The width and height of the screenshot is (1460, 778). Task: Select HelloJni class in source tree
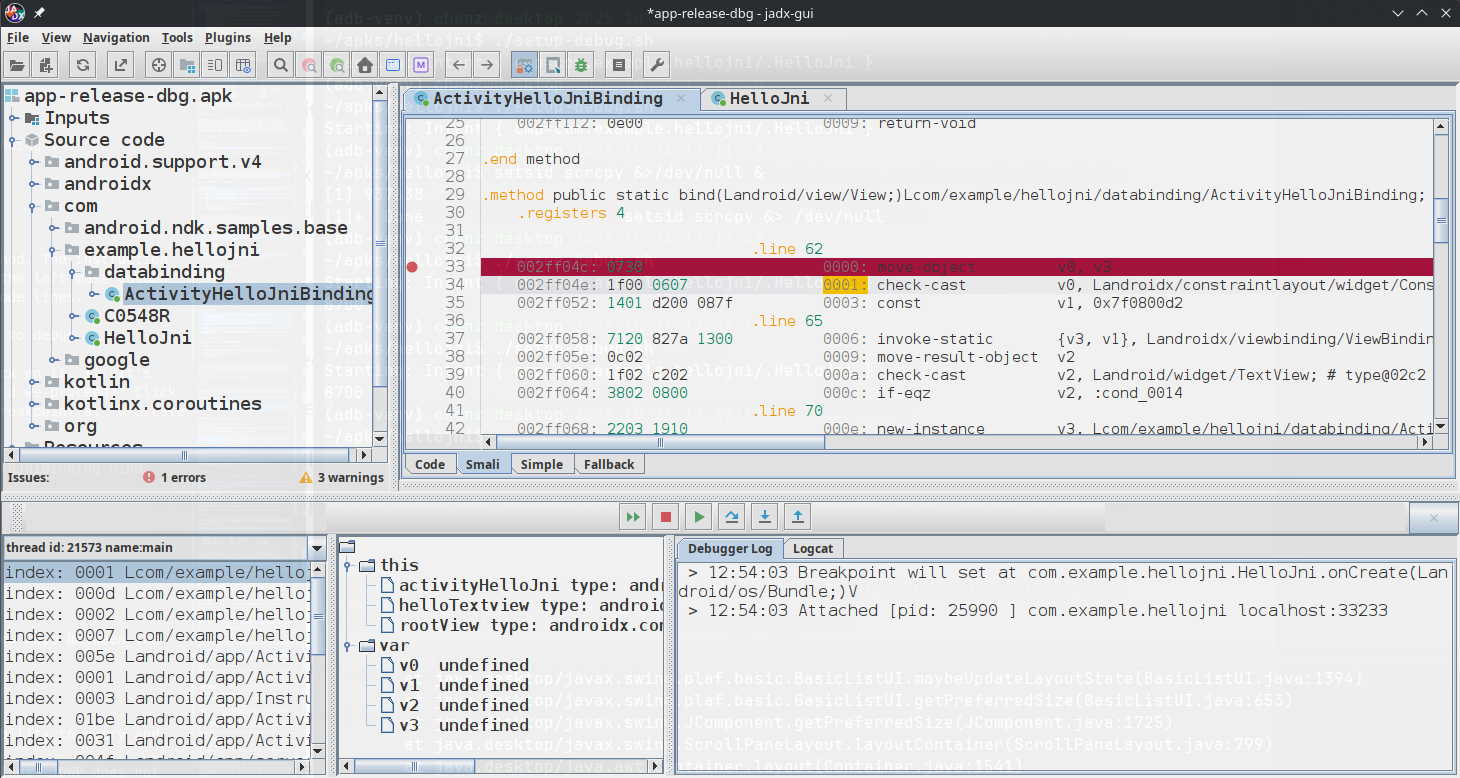coord(147,338)
